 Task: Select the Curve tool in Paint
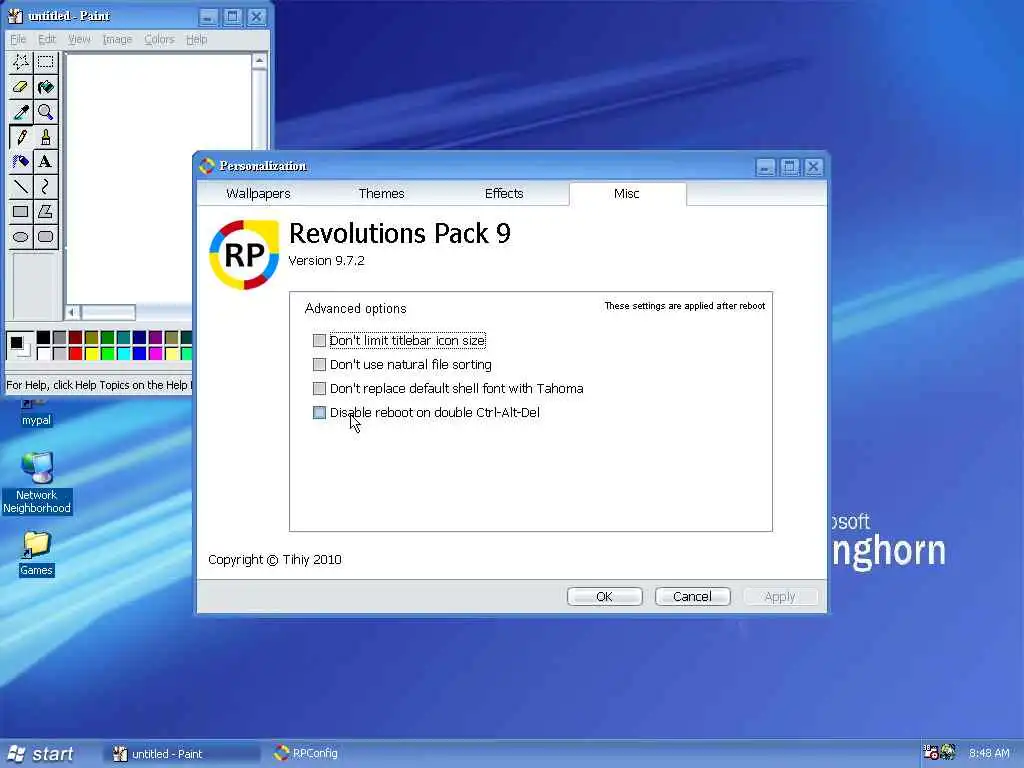pyautogui.click(x=46, y=187)
